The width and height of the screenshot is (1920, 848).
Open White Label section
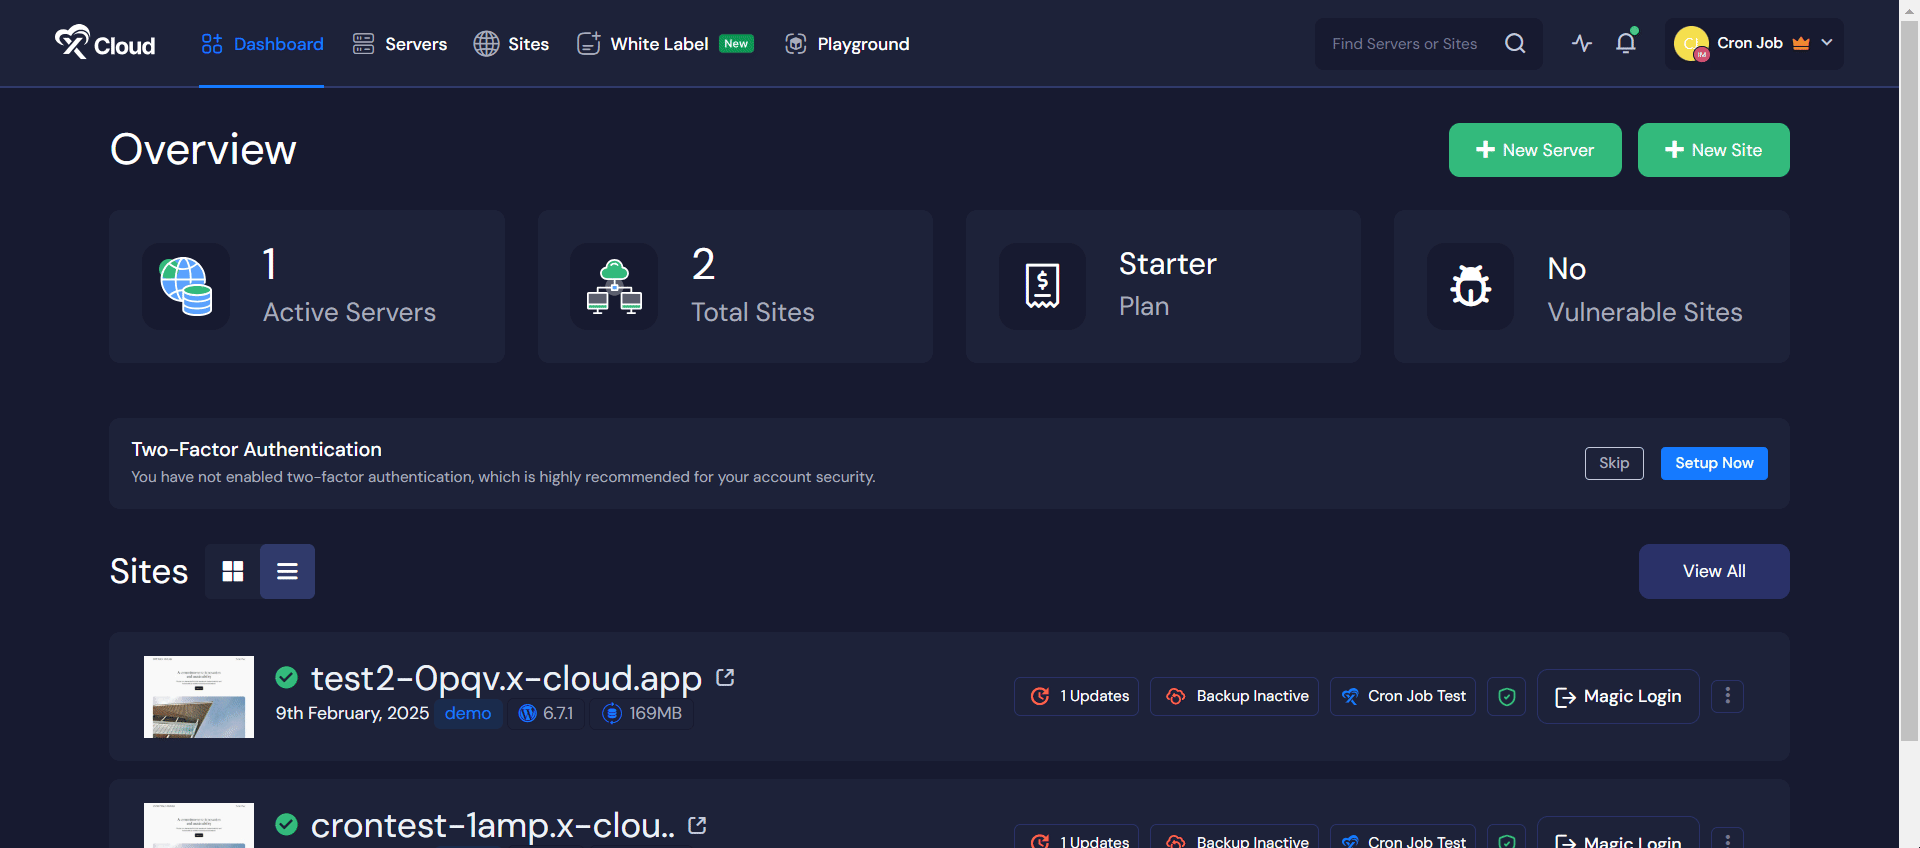(x=665, y=44)
